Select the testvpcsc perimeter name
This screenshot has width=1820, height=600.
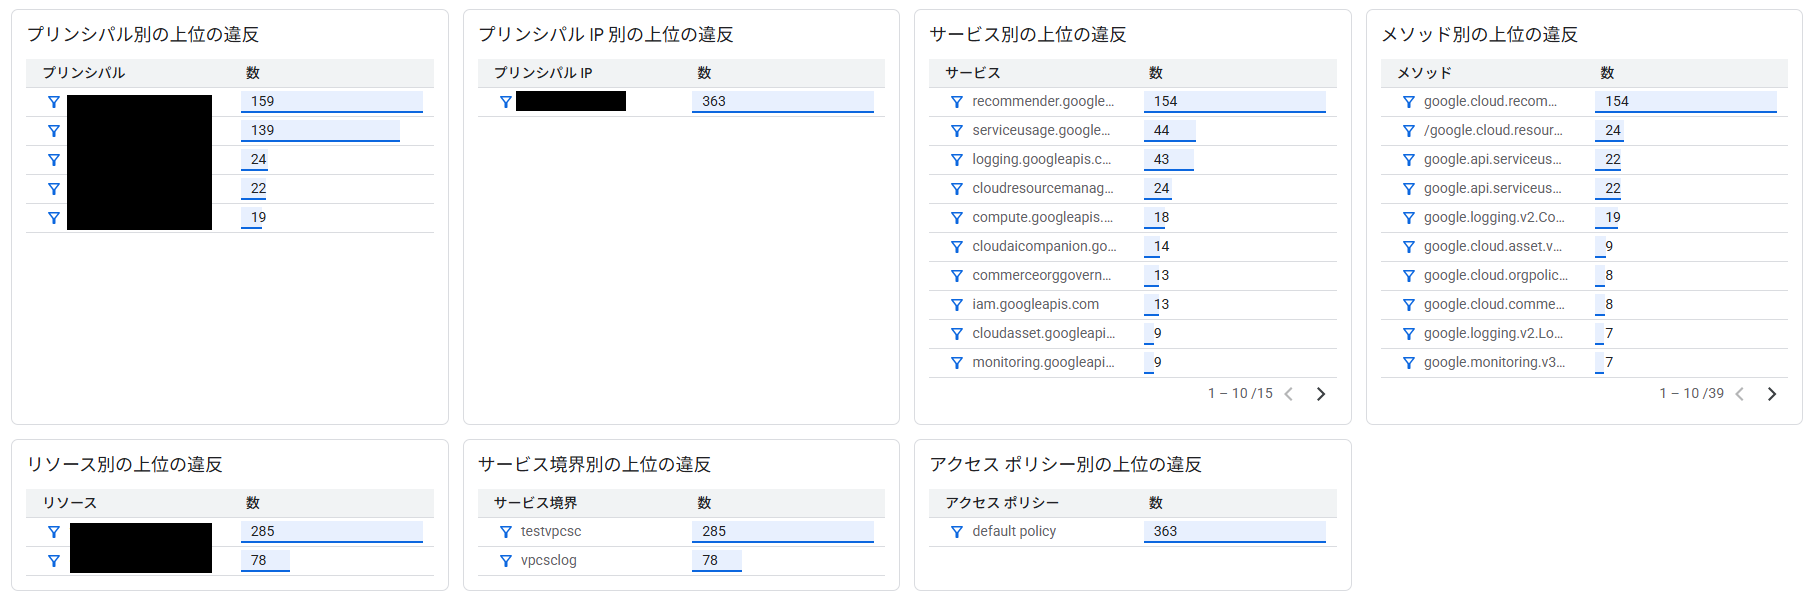(551, 531)
